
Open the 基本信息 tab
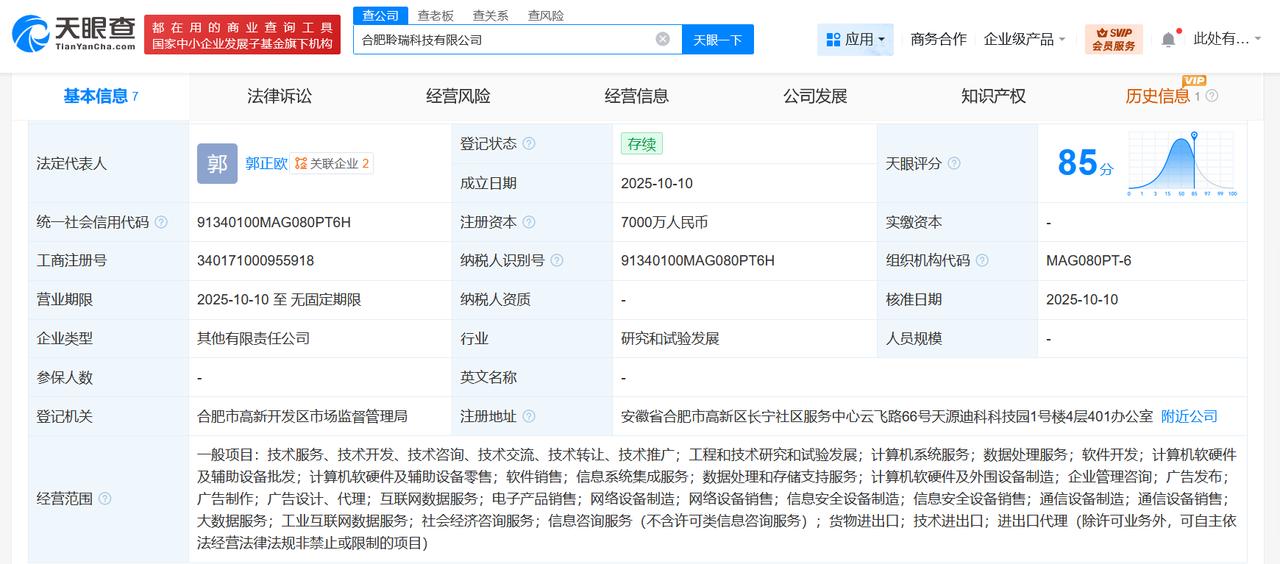coord(100,96)
